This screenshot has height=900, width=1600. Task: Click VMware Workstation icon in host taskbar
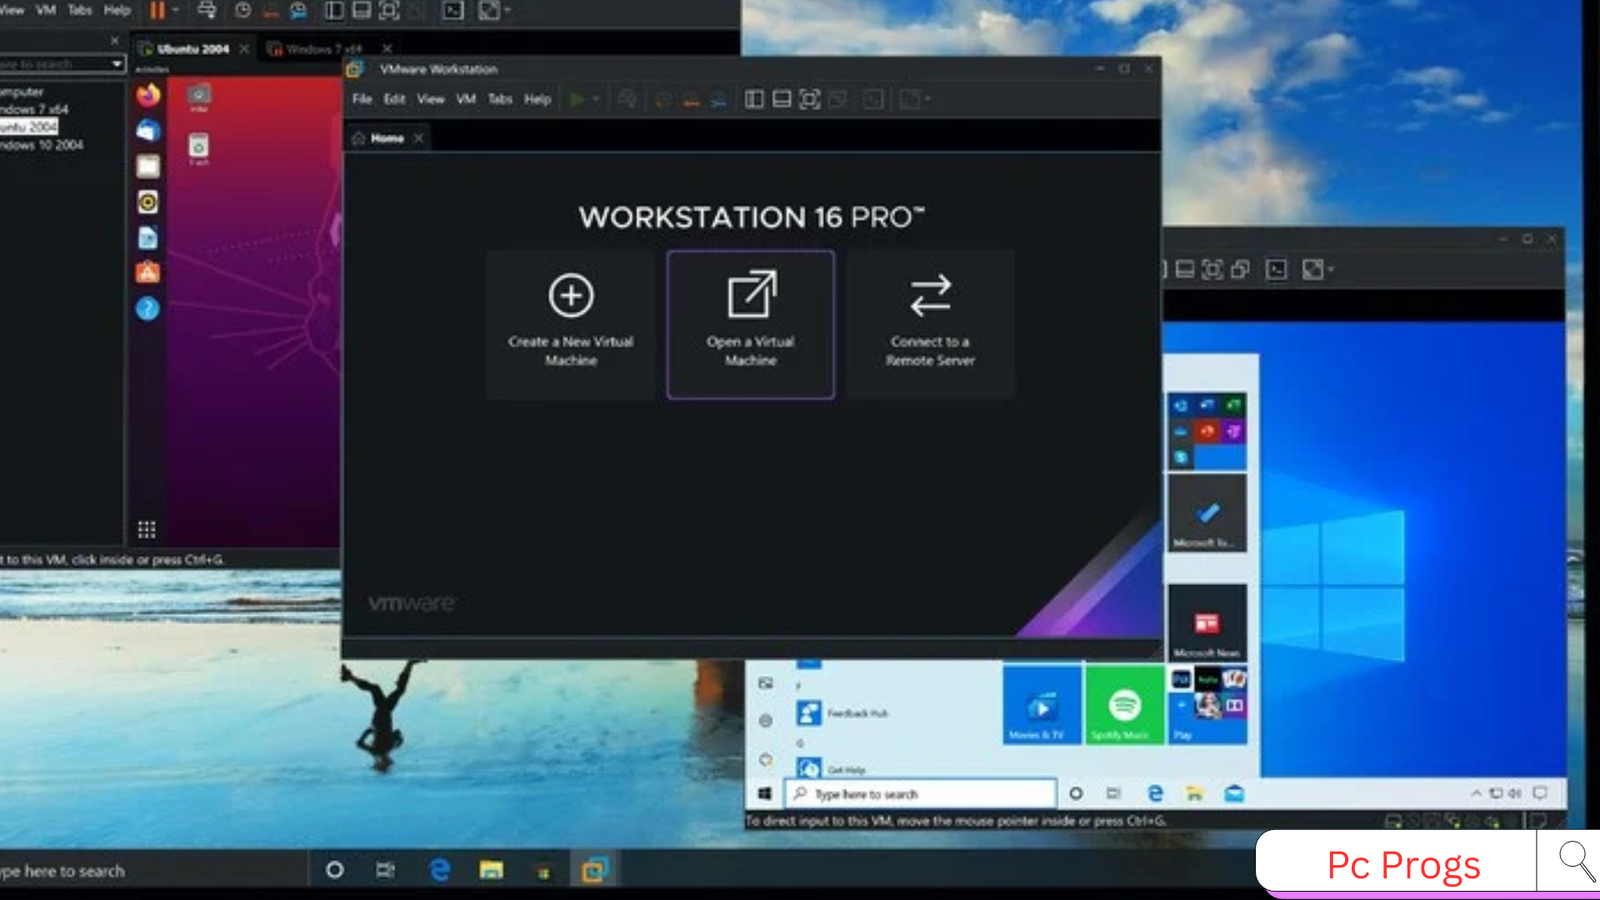595,871
